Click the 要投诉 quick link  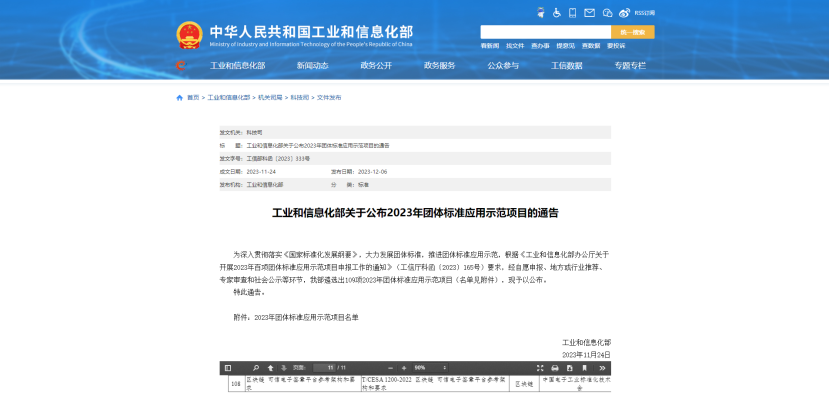pos(616,46)
